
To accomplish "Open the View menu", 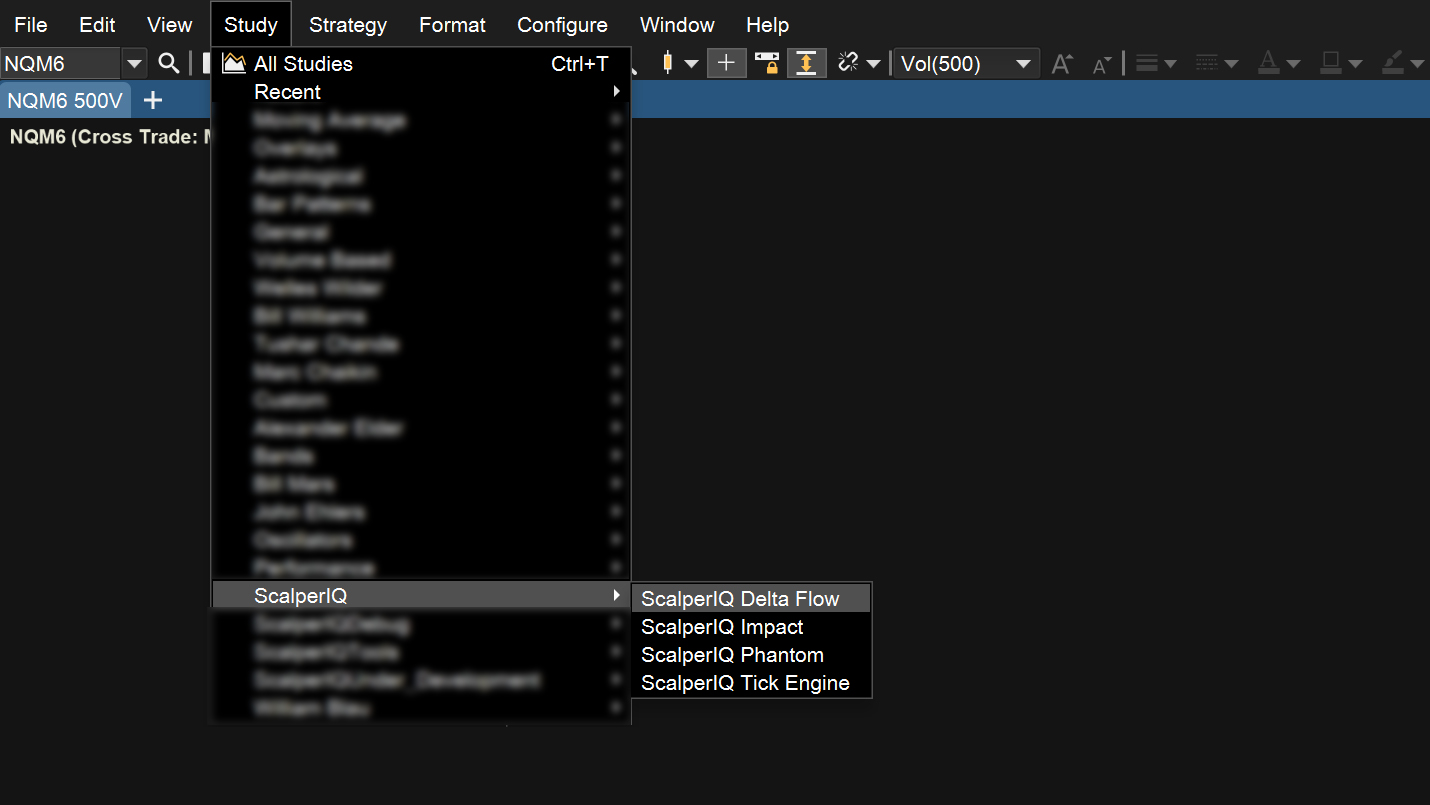I will click(170, 25).
